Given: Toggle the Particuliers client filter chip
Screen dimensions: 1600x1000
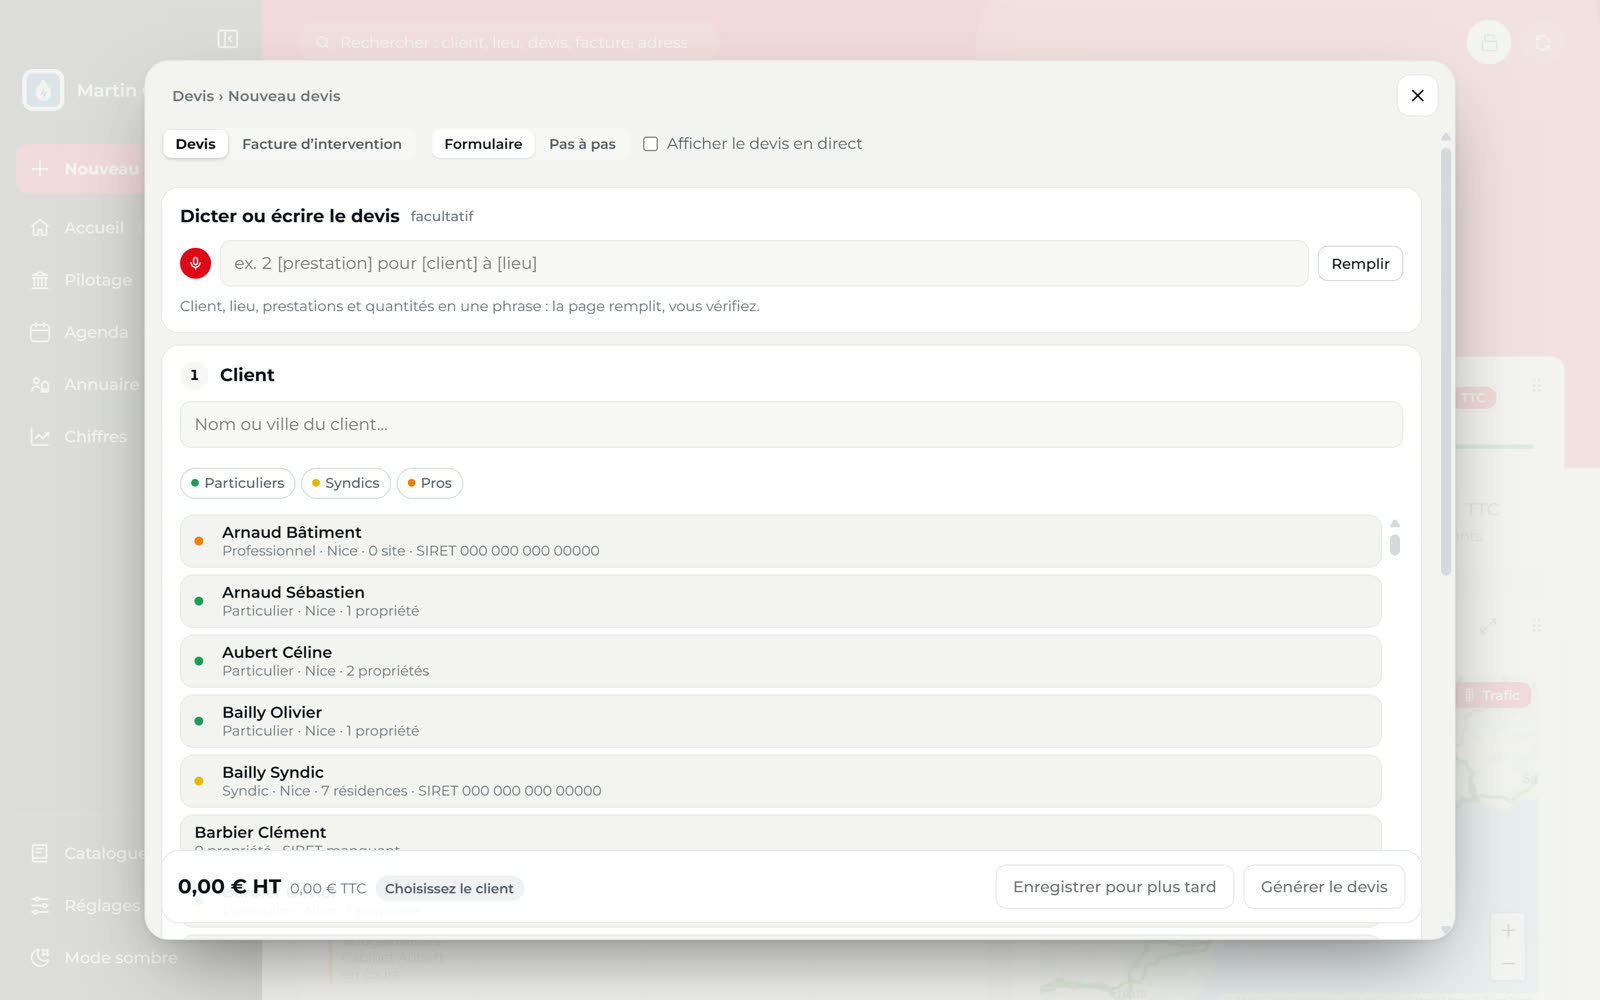Looking at the screenshot, I should coord(238,483).
